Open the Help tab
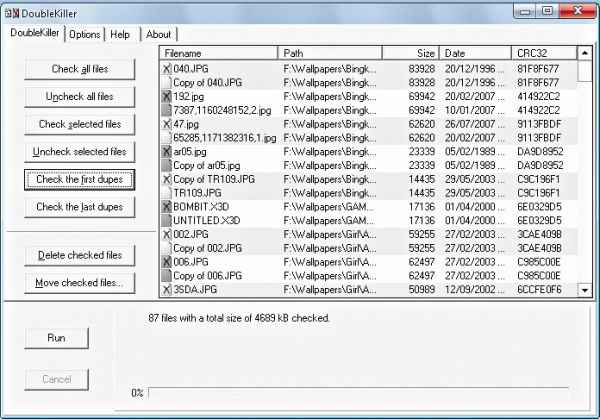Image resolution: width=600 pixels, height=419 pixels. [120, 34]
